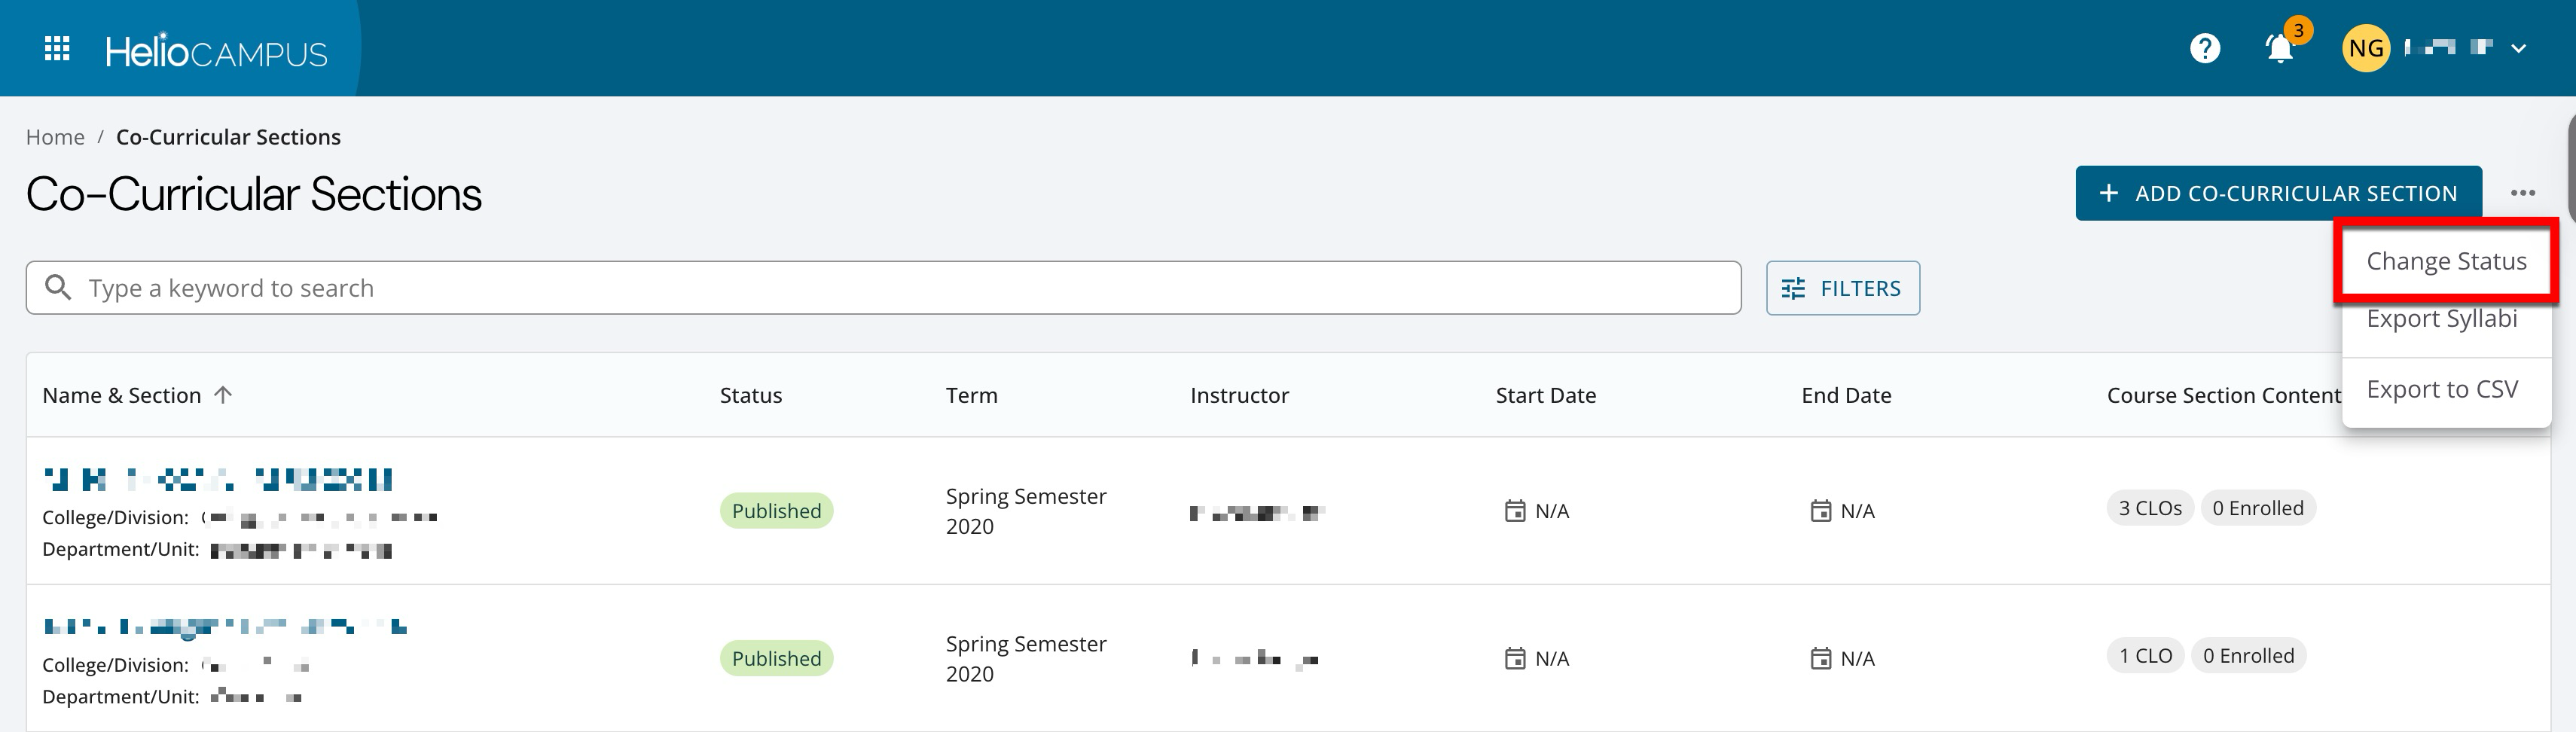2576x732 pixels.
Task: Click the sort arrow beside Name & Section
Action: (223, 395)
